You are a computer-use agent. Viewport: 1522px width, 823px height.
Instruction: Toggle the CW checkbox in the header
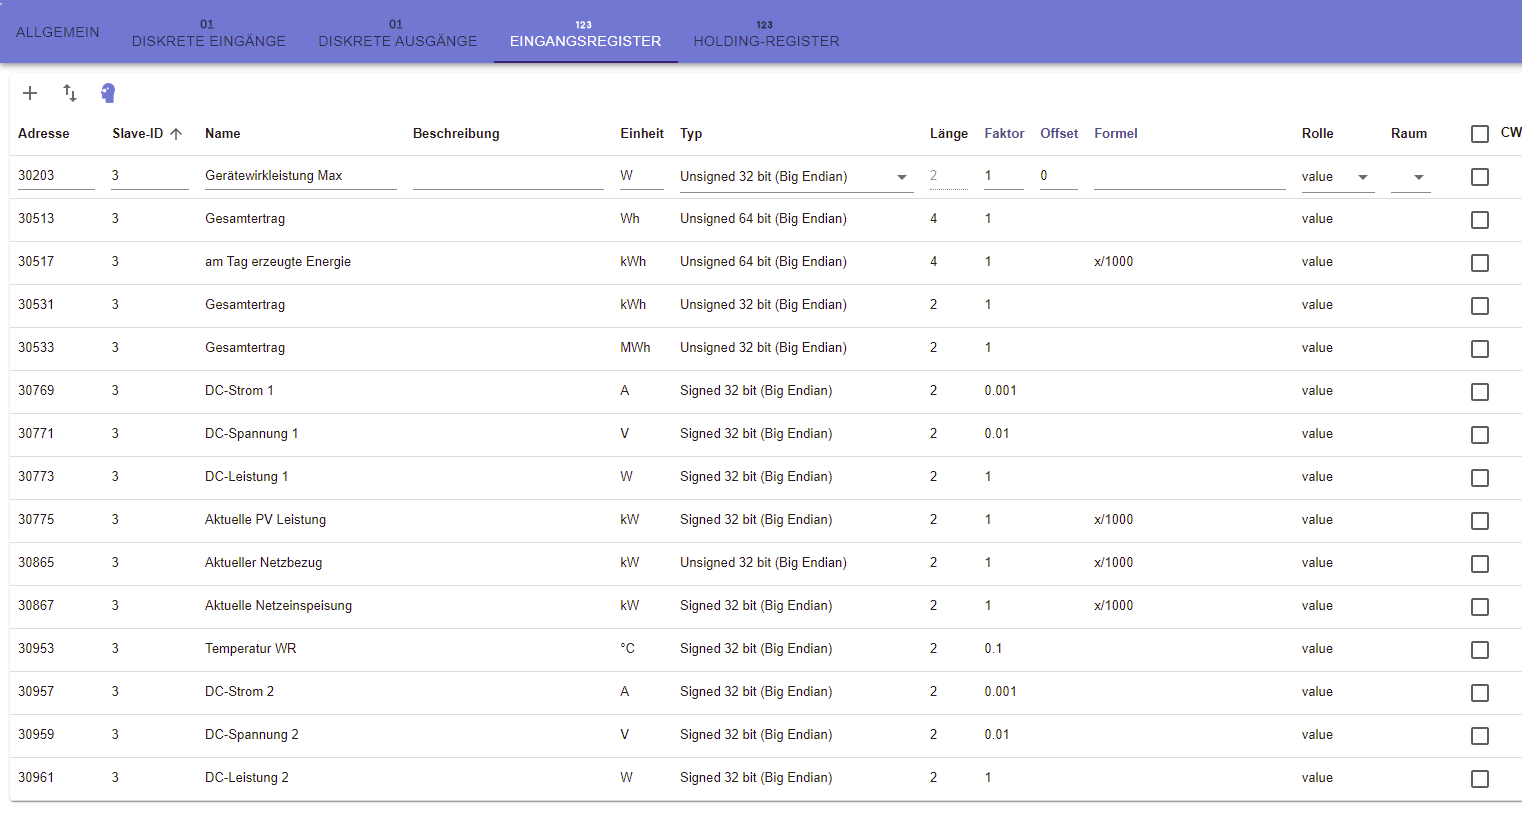click(1480, 134)
